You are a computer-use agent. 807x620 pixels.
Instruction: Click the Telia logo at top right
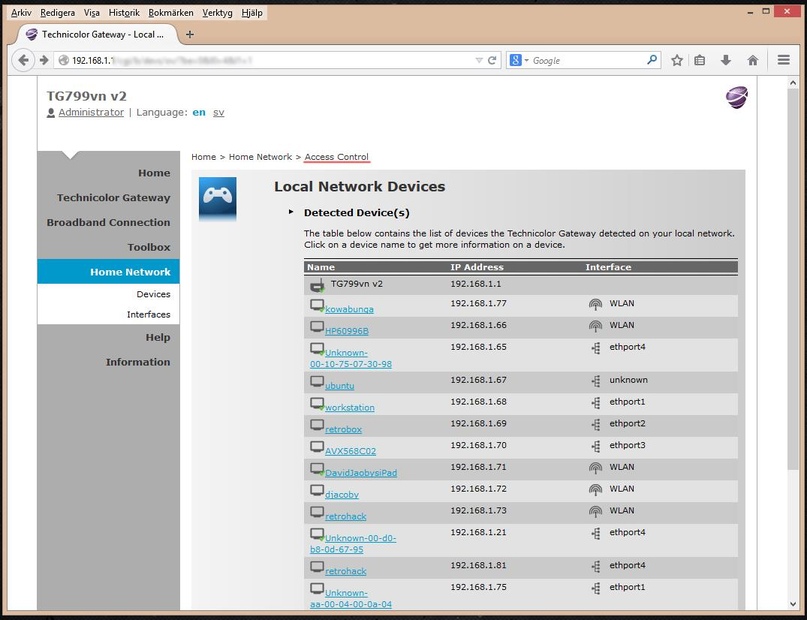click(737, 97)
